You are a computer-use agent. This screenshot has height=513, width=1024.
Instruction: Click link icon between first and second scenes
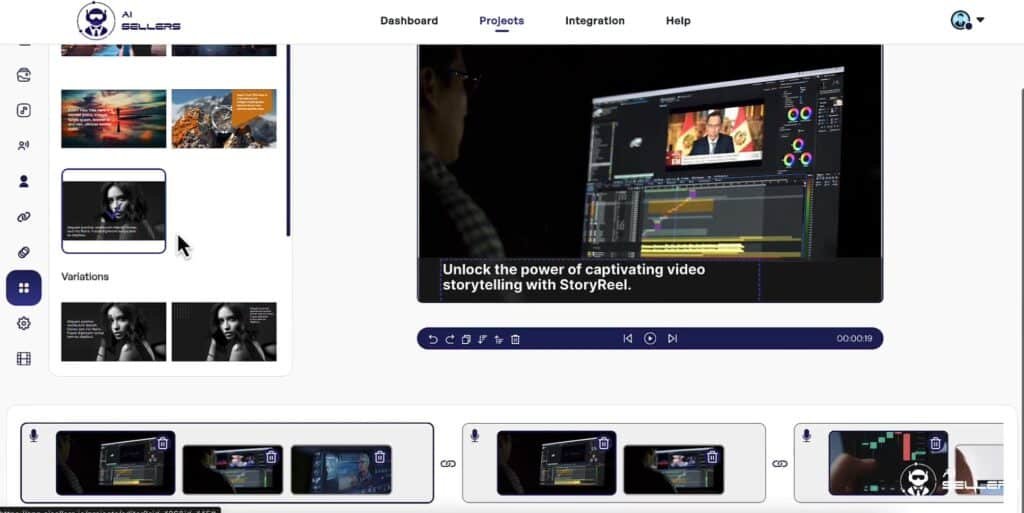[x=448, y=464]
